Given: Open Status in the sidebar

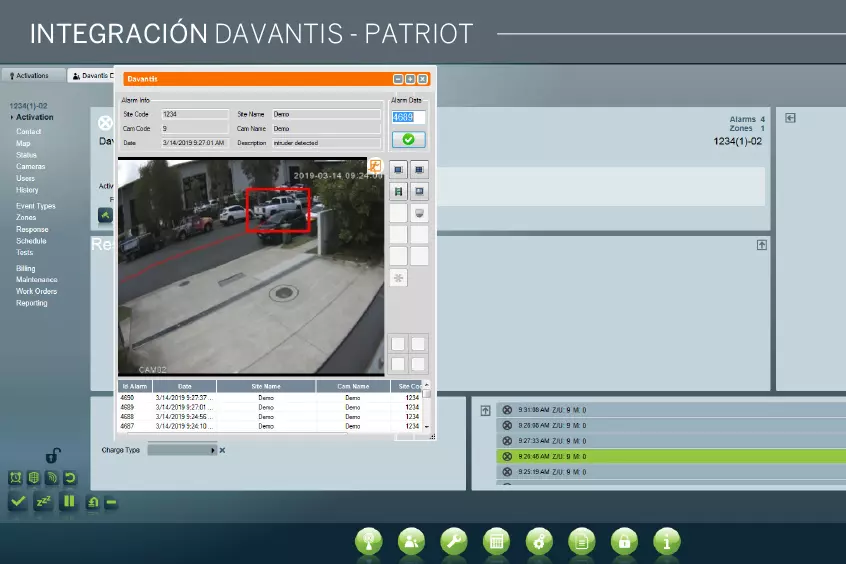Looking at the screenshot, I should 26,155.
